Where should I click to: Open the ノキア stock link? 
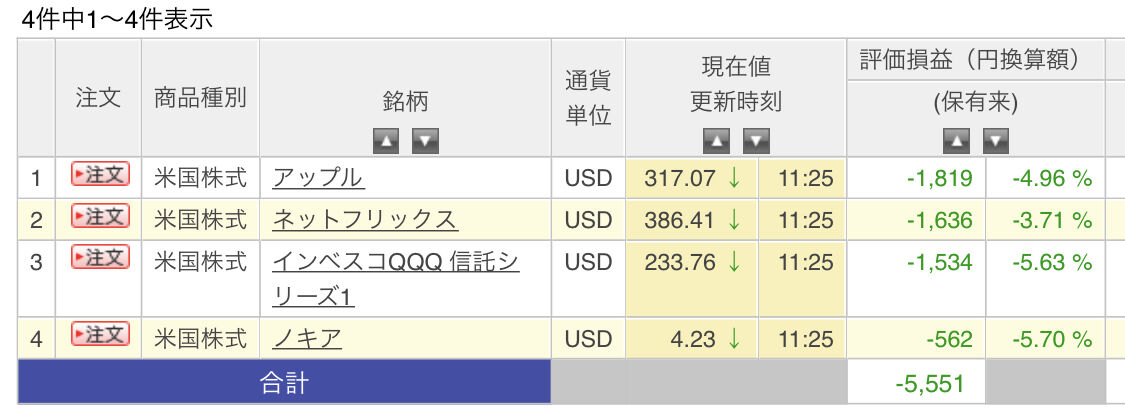(307, 339)
